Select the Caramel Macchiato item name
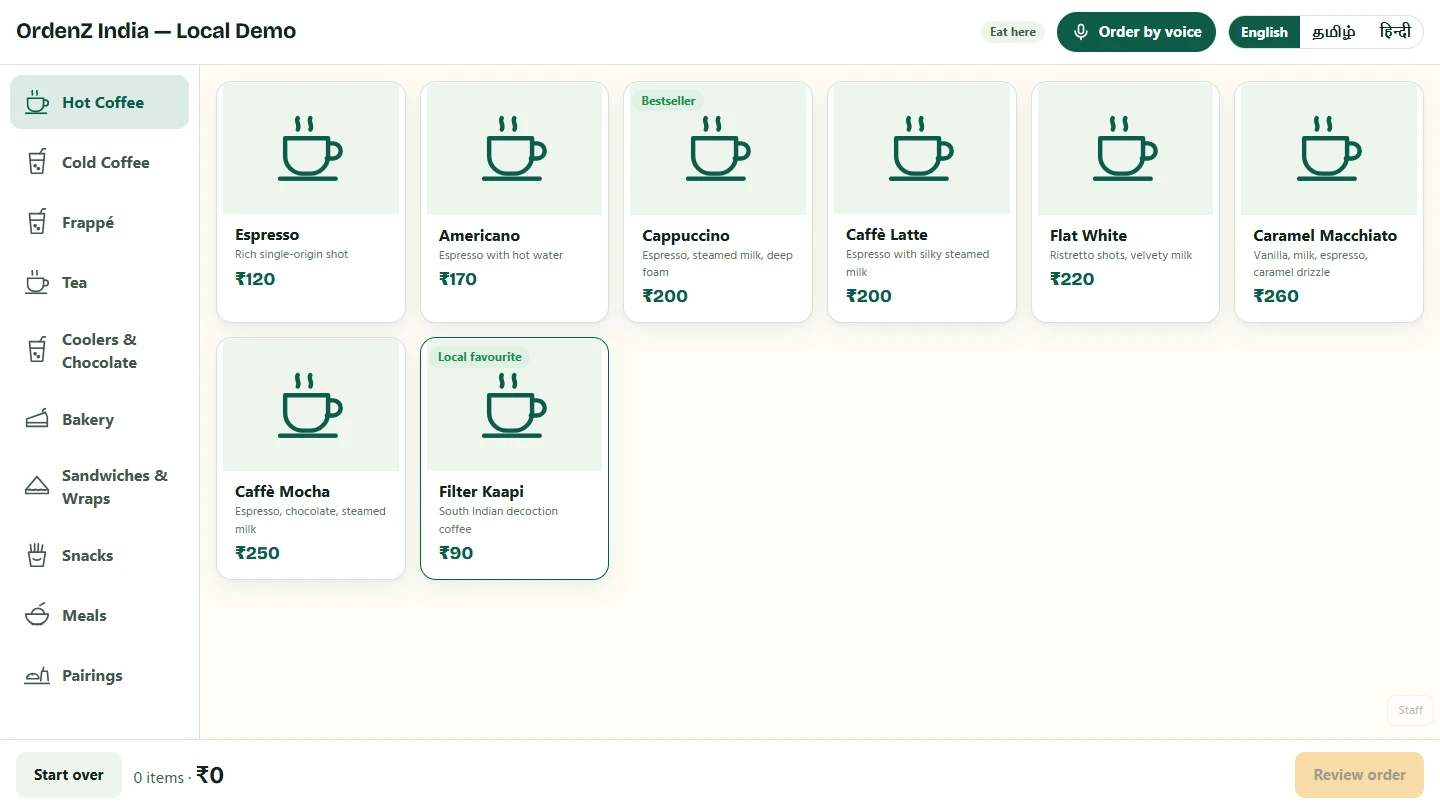Screen dimensions: 1440x810 point(1325,235)
